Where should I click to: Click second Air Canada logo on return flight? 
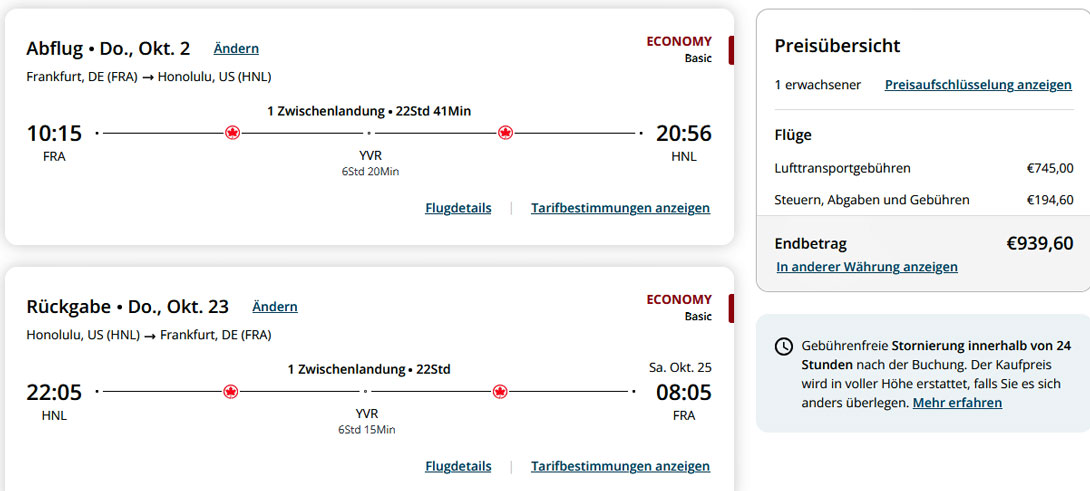click(500, 391)
